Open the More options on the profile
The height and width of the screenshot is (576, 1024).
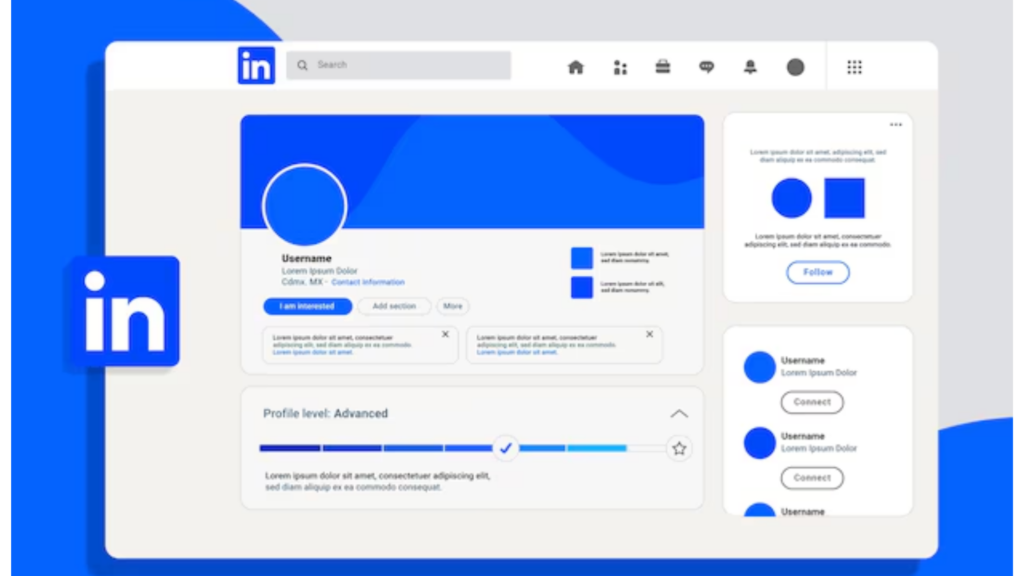452,306
